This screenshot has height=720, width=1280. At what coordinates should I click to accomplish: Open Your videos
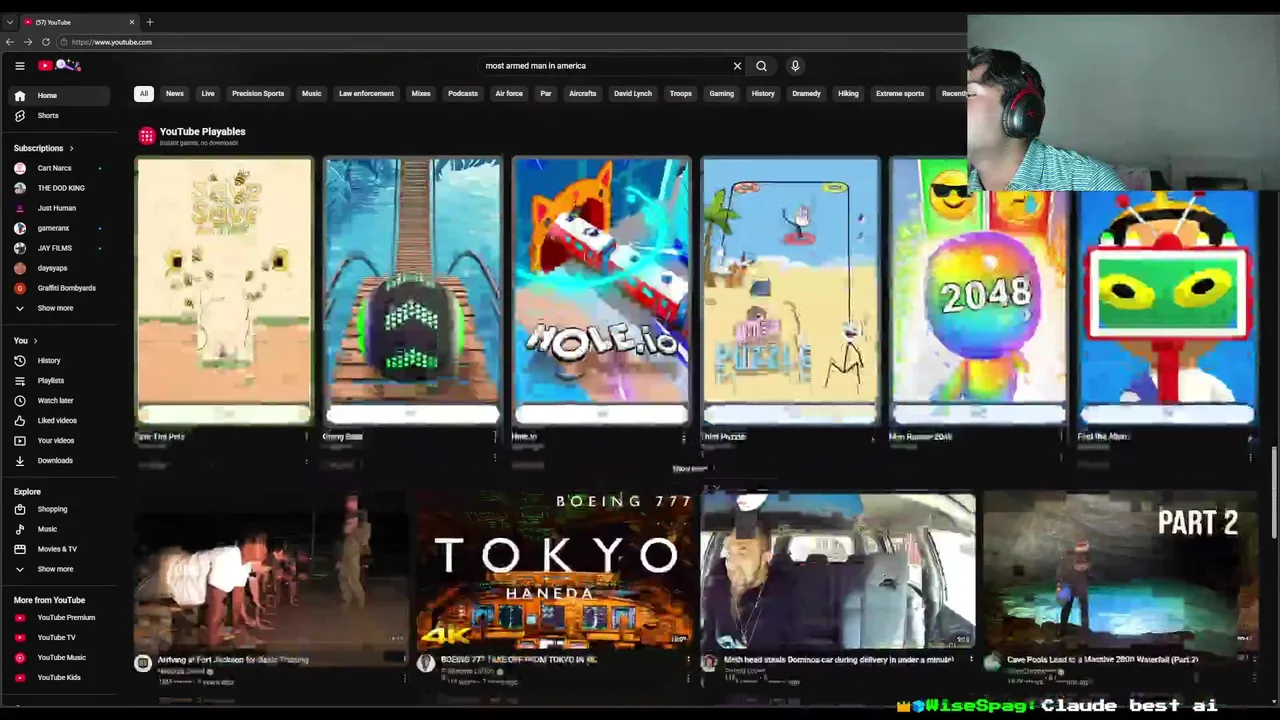[57, 441]
